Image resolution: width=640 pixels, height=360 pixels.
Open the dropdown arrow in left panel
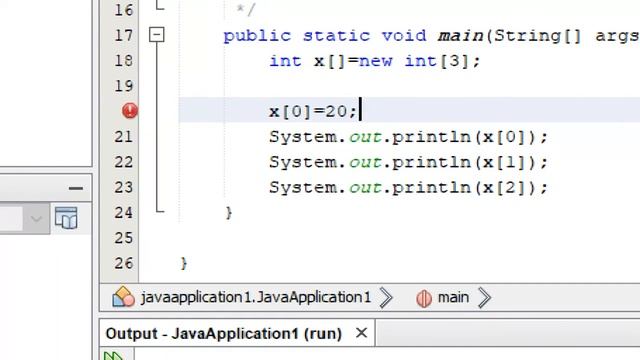tap(36, 219)
